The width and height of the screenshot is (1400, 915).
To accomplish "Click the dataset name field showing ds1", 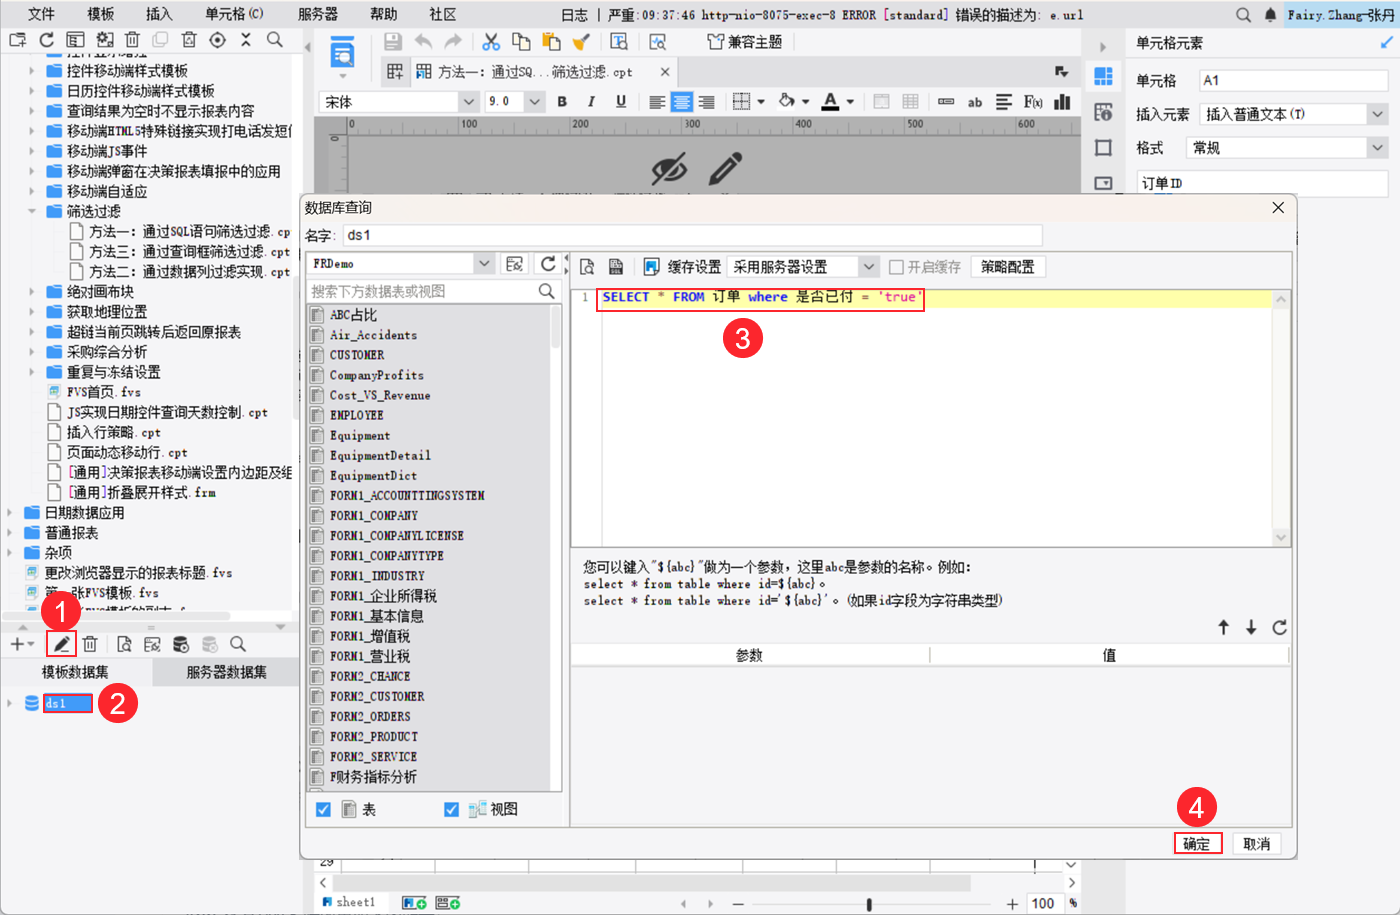I will 692,235.
